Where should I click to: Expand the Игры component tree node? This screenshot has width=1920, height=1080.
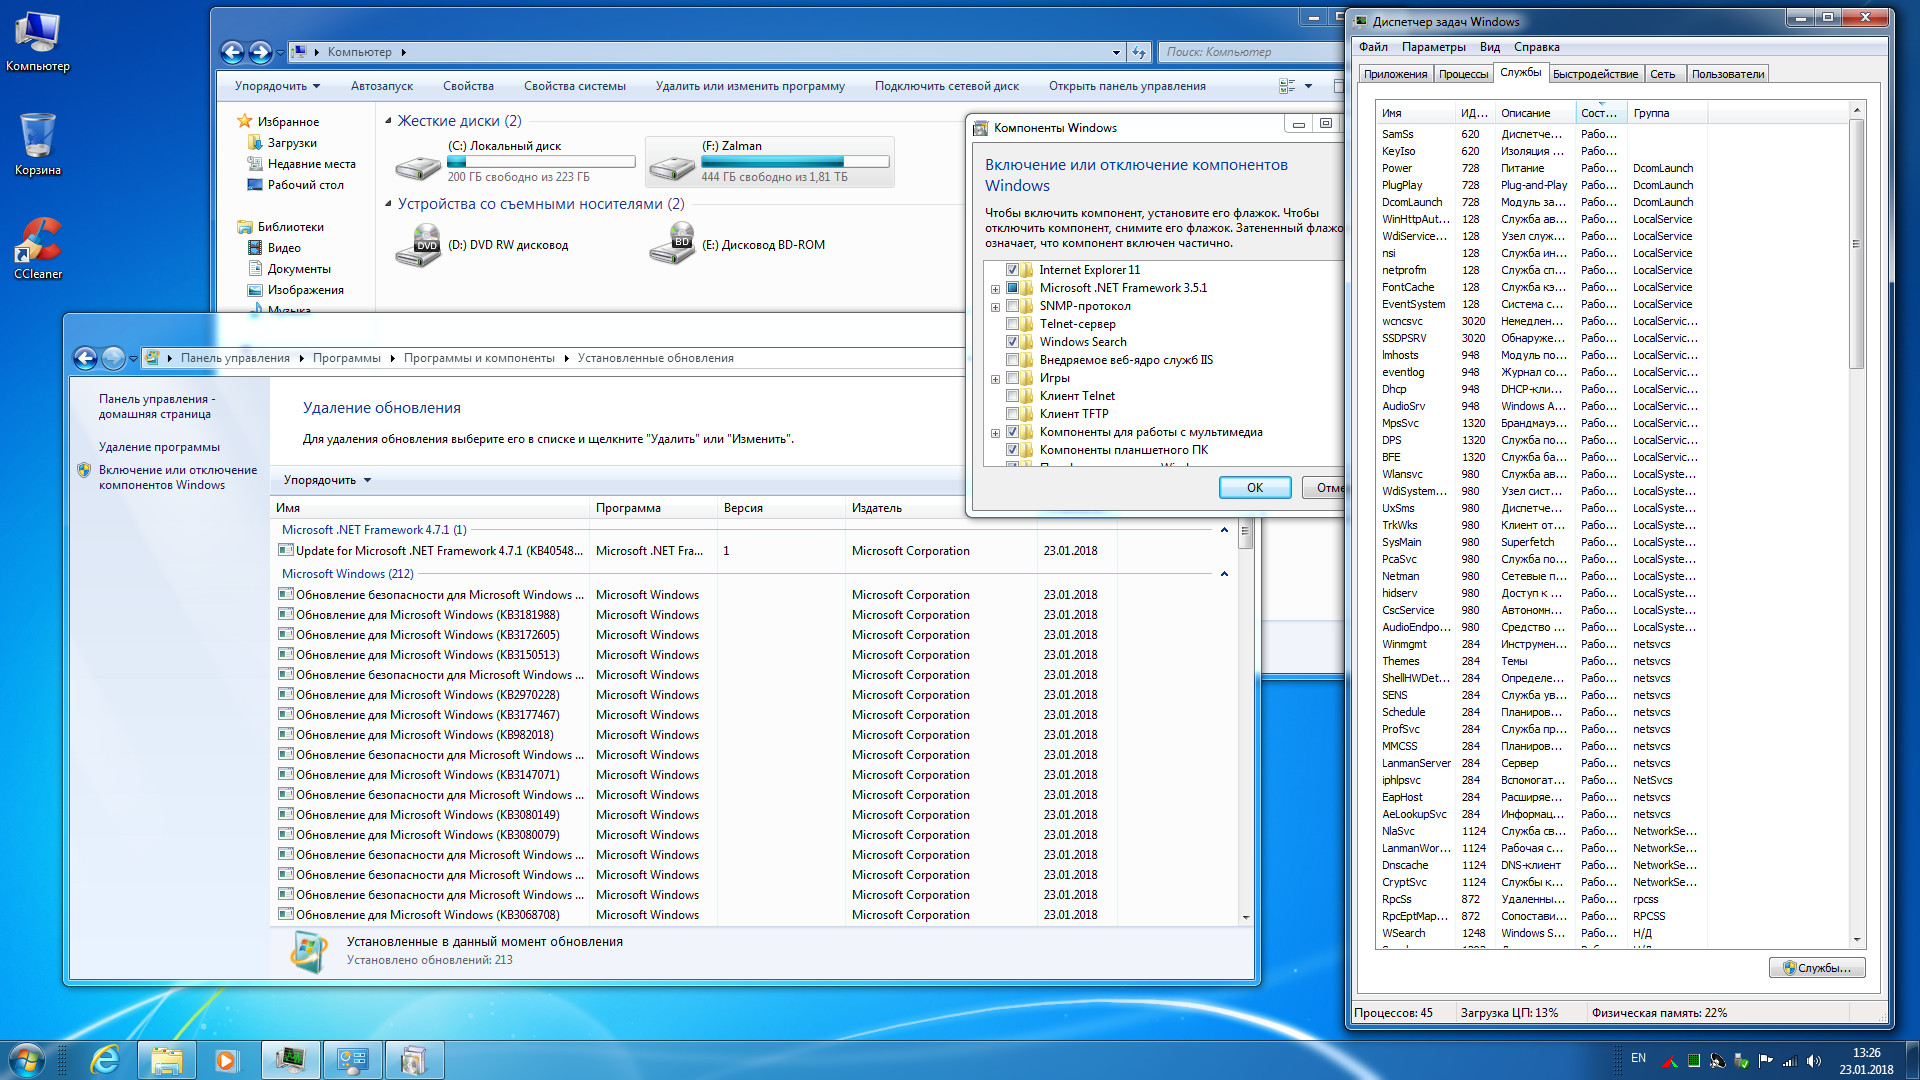coord(995,379)
